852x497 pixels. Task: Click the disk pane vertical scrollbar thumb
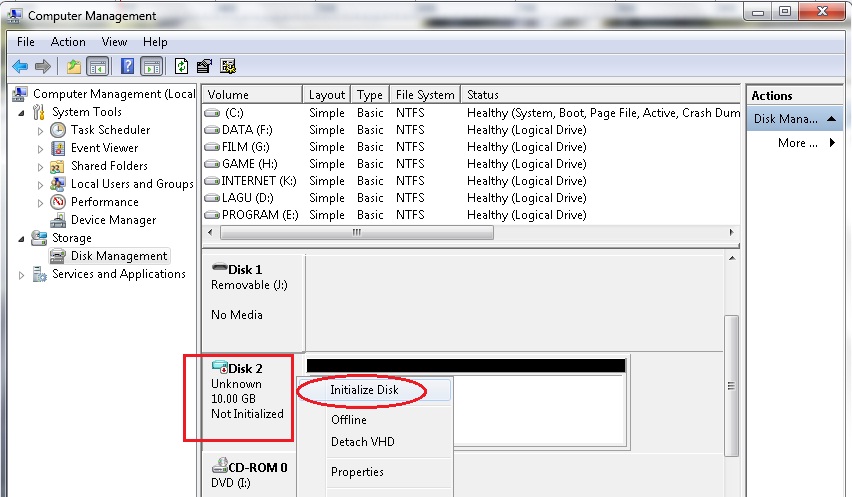[x=731, y=386]
